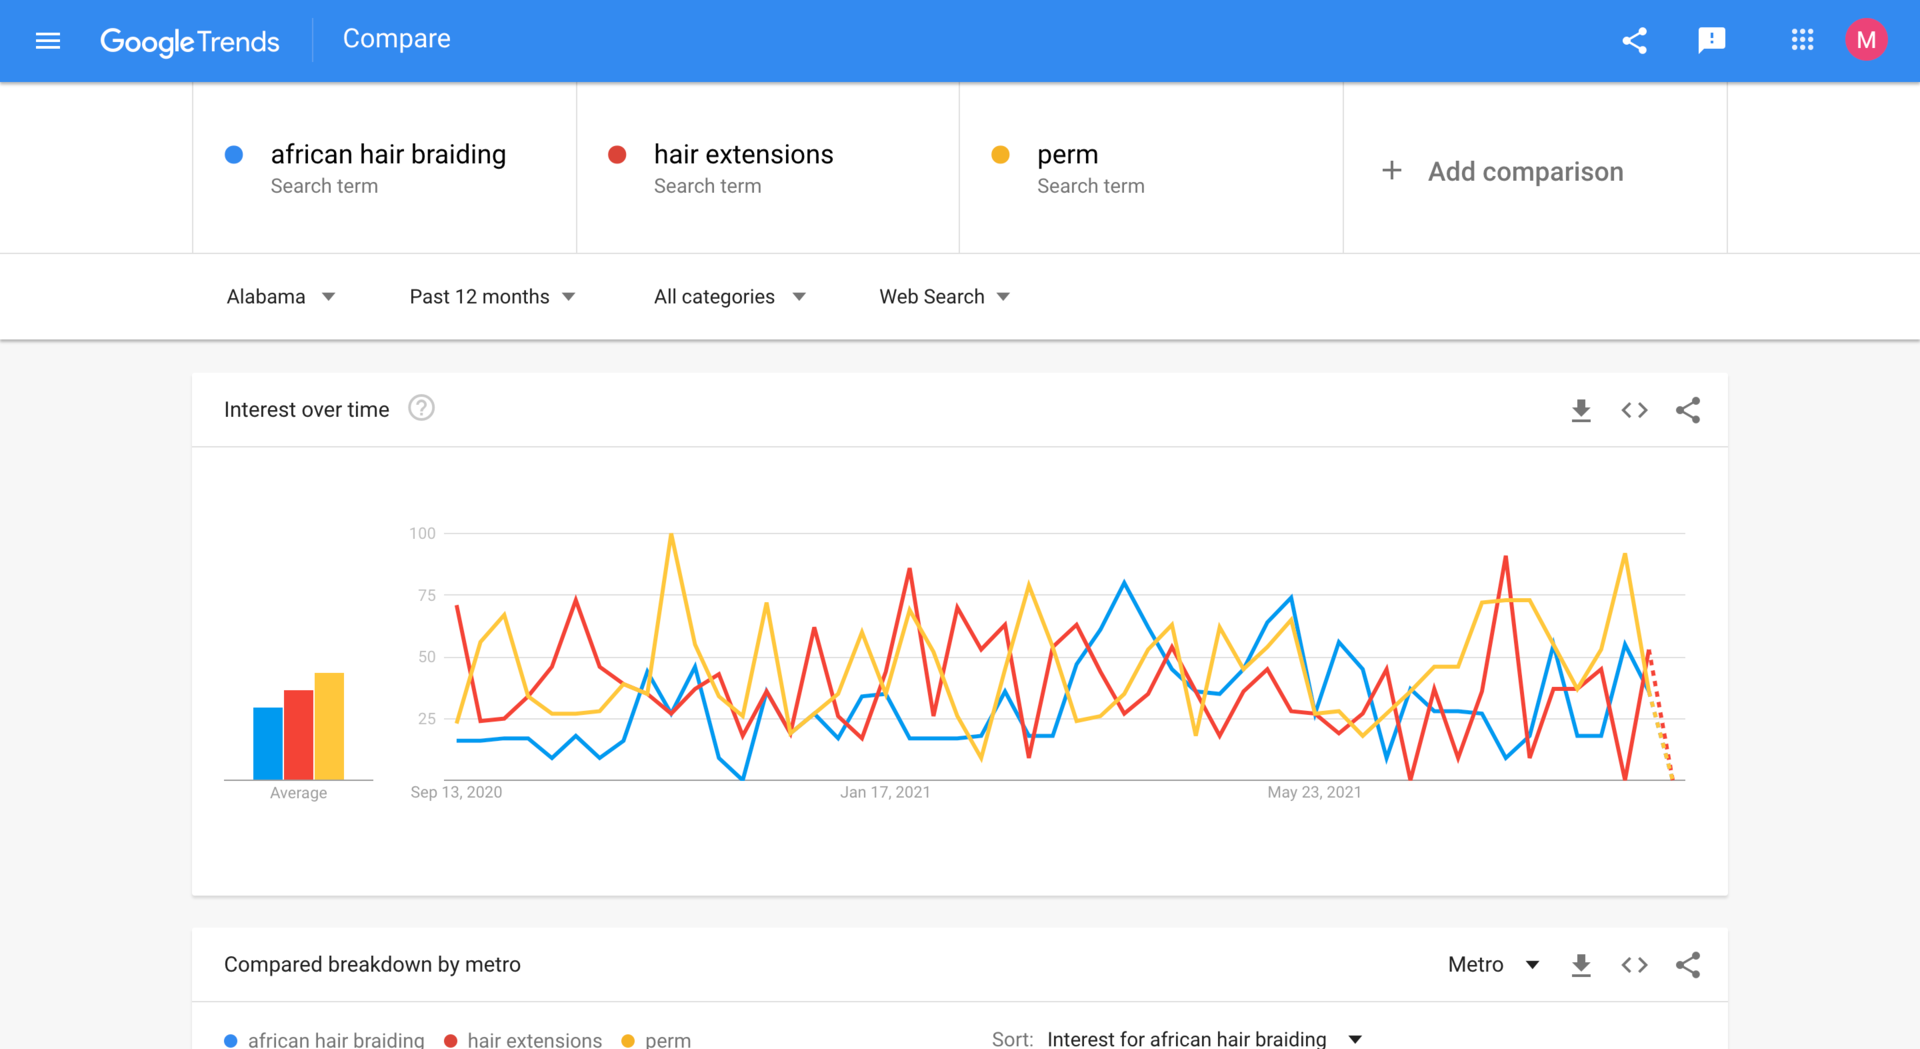The image size is (1920, 1049).
Task: Share the Interest over time chart
Action: (1688, 410)
